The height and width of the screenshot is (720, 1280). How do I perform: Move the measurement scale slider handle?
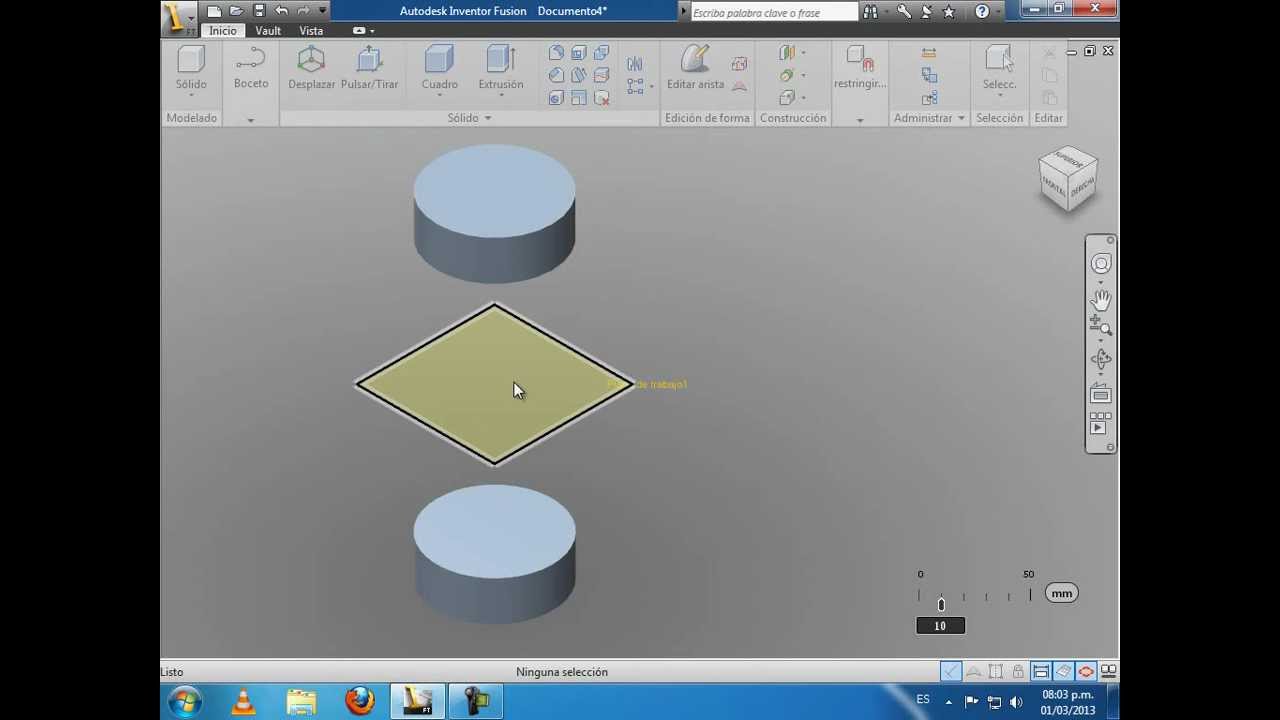click(940, 602)
